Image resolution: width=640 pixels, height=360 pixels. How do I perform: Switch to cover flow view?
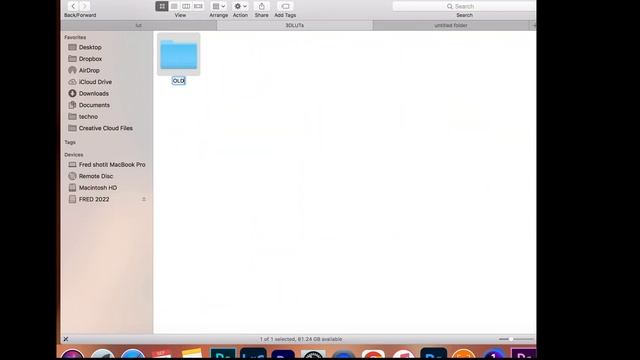click(198, 6)
